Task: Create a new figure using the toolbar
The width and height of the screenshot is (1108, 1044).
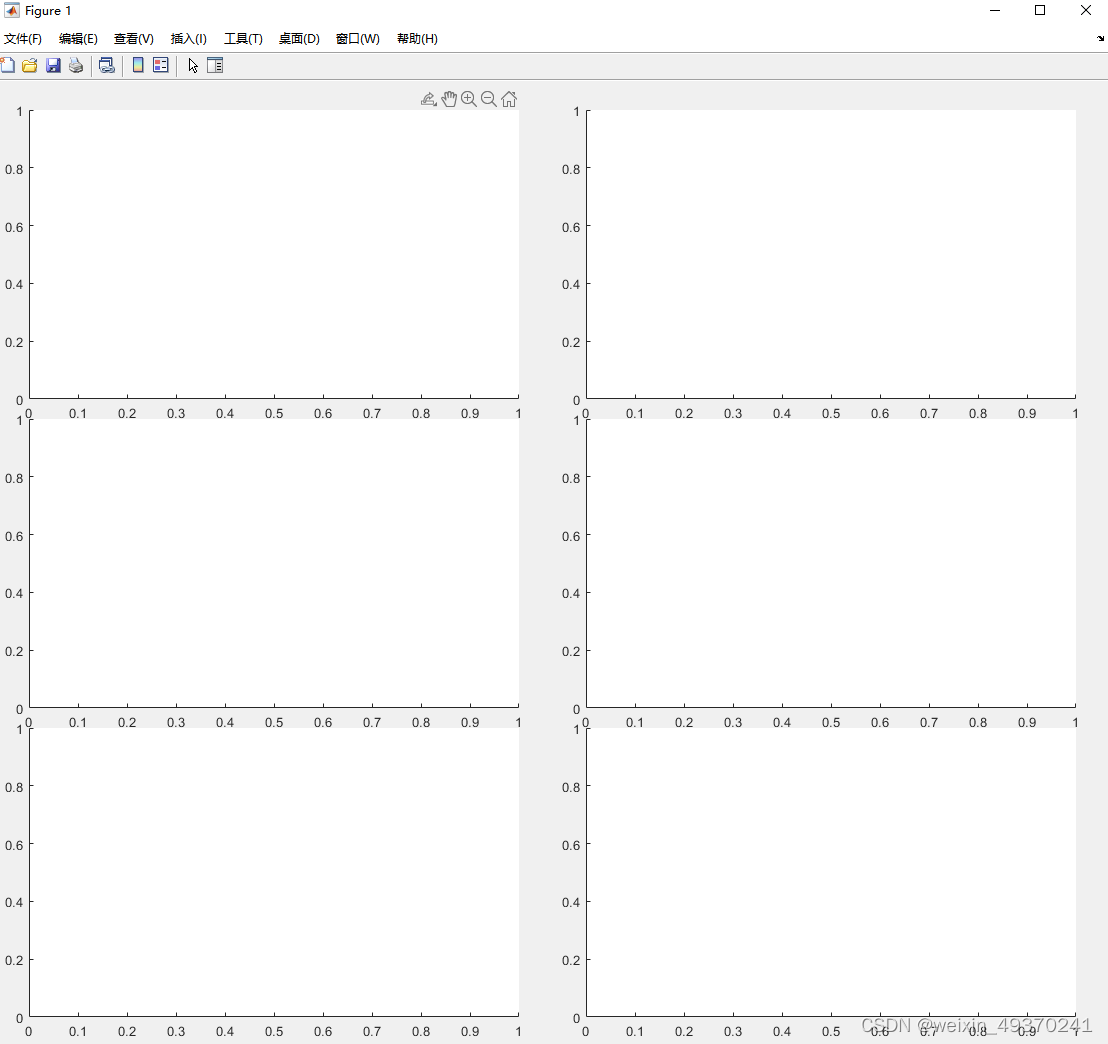Action: 8,65
